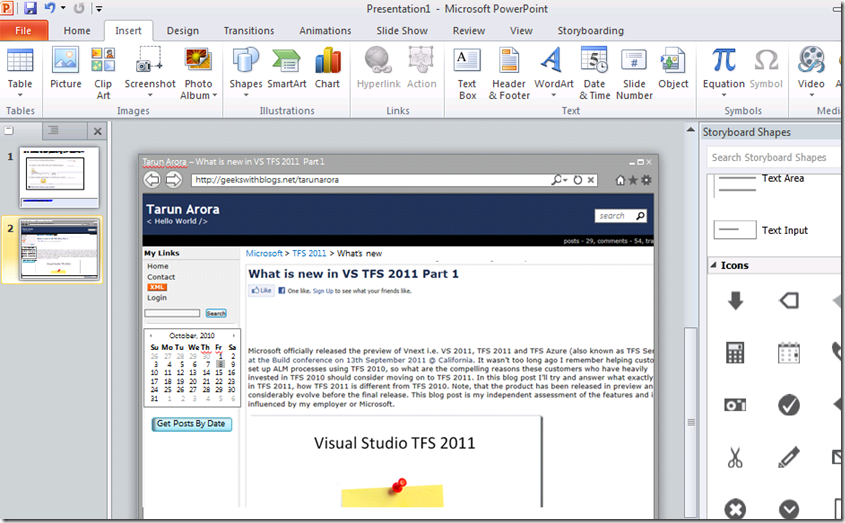Open the Photo Album dropdown arrow
Screen dimensions: 845x523
coord(214,95)
